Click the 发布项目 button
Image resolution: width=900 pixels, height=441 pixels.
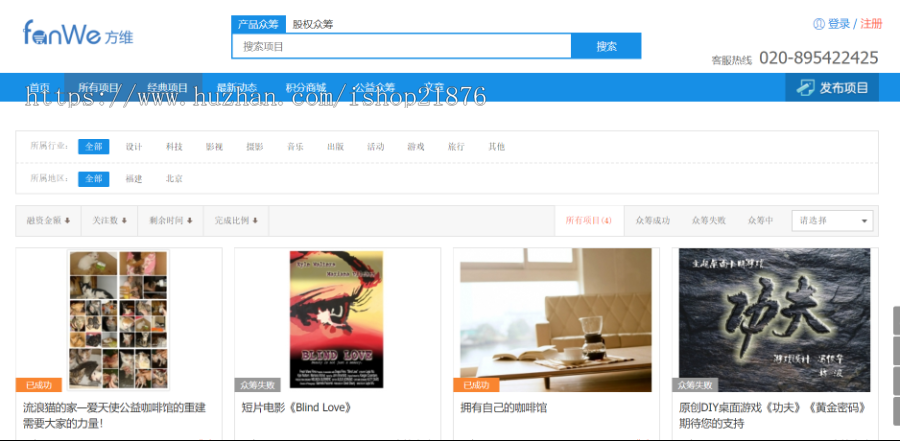point(832,88)
